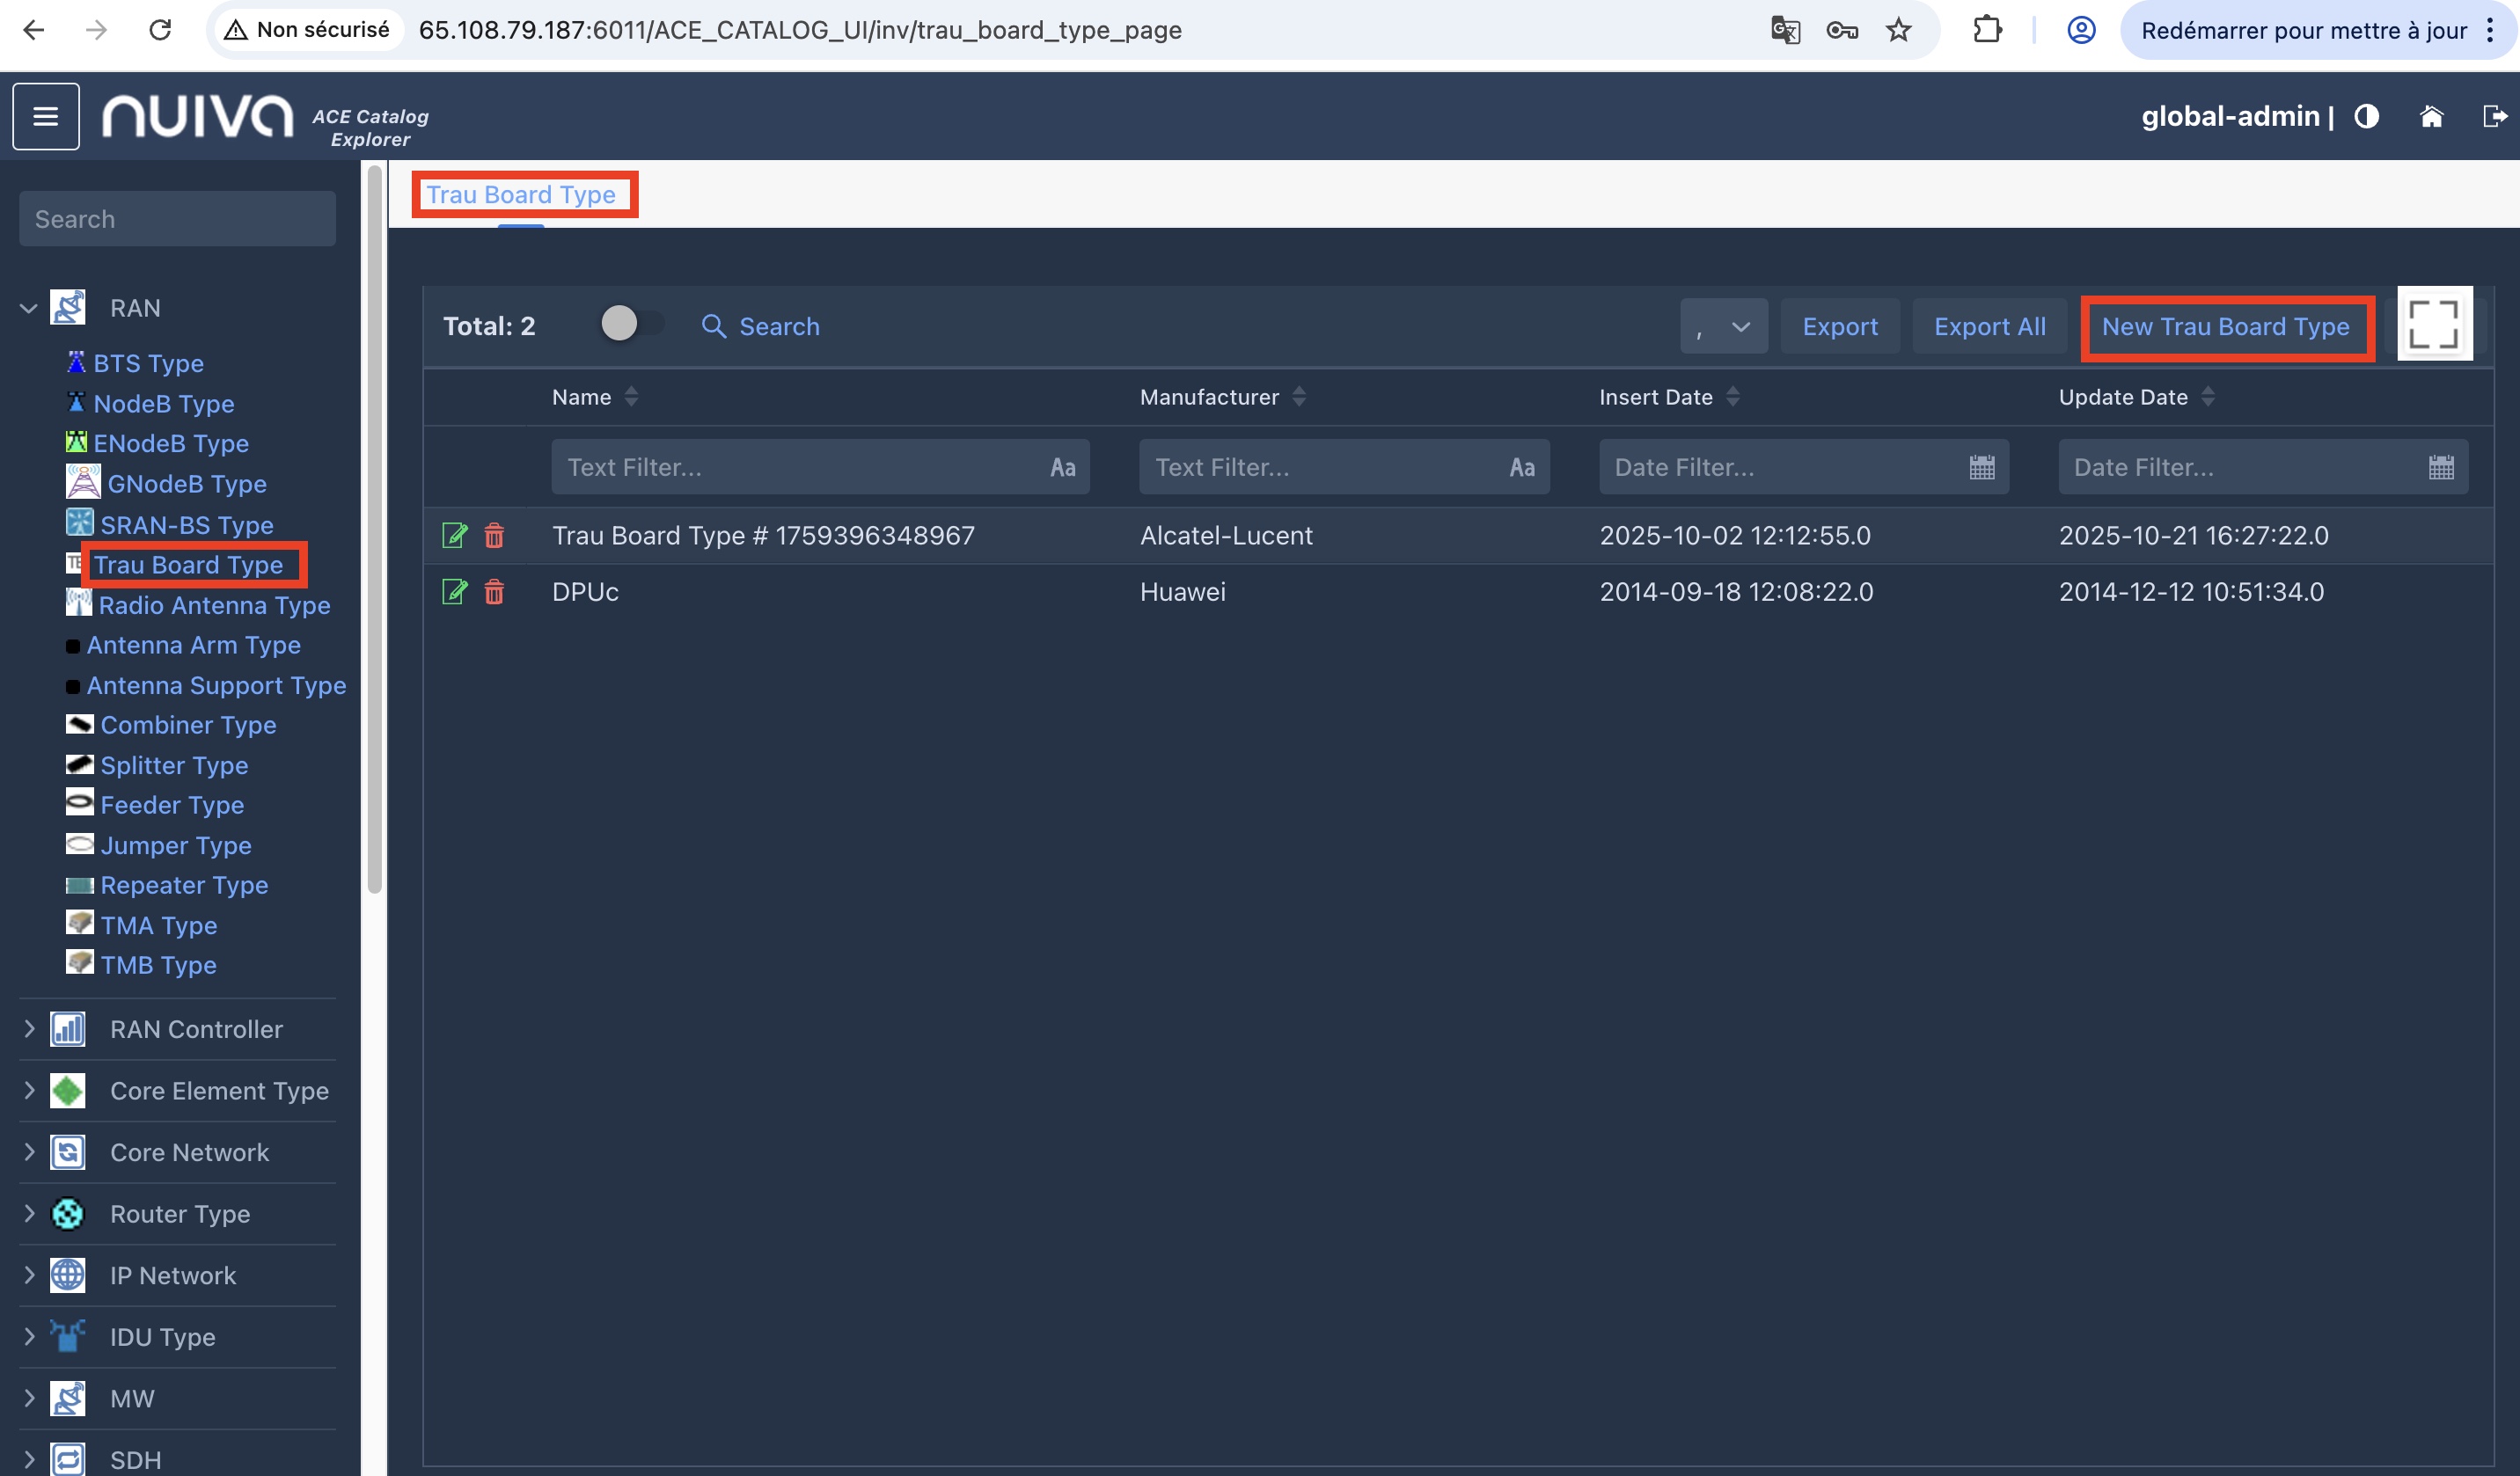Open the home icon in header
The height and width of the screenshot is (1476, 2520).
coord(2431,116)
